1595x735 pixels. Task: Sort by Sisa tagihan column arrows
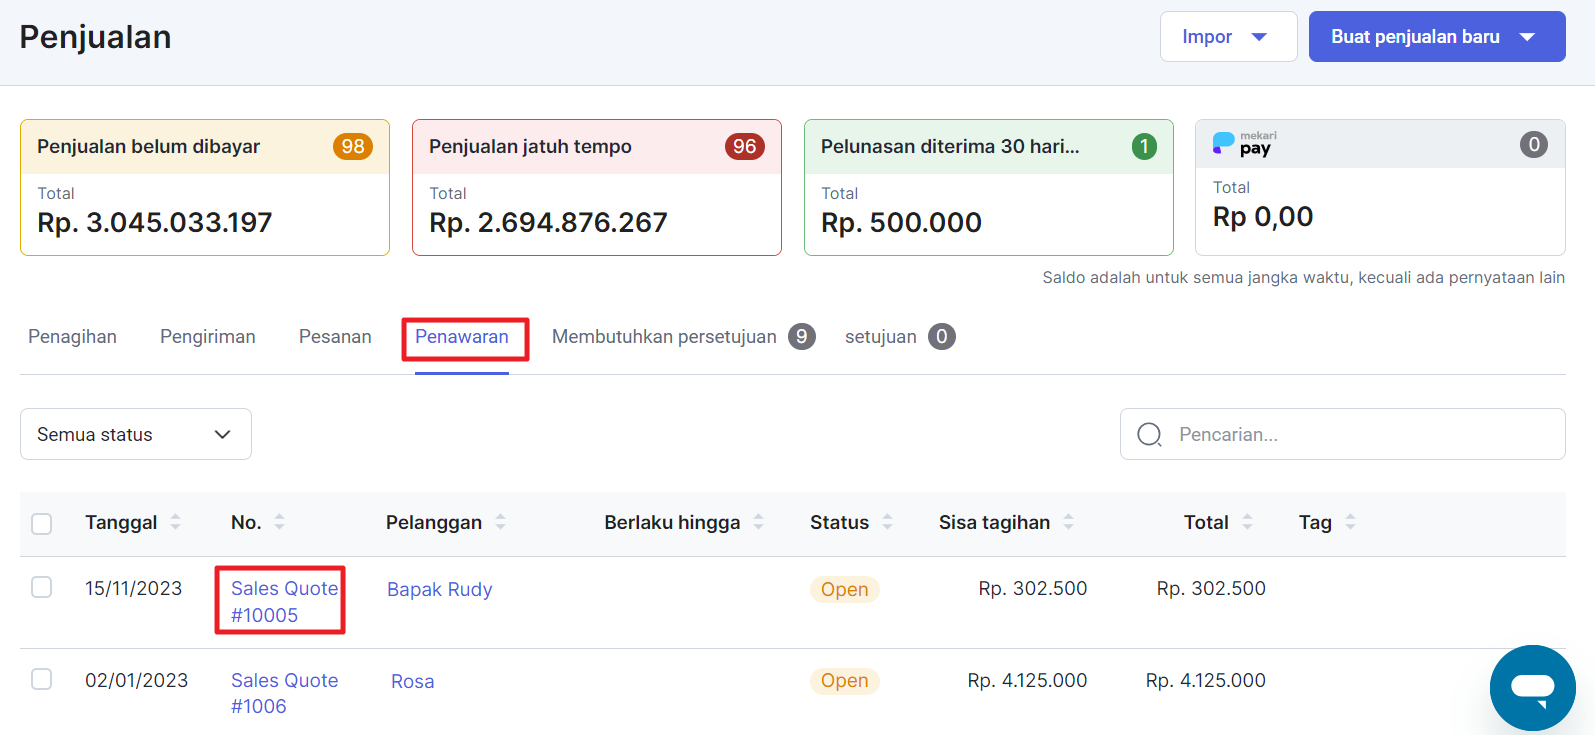(x=1069, y=522)
